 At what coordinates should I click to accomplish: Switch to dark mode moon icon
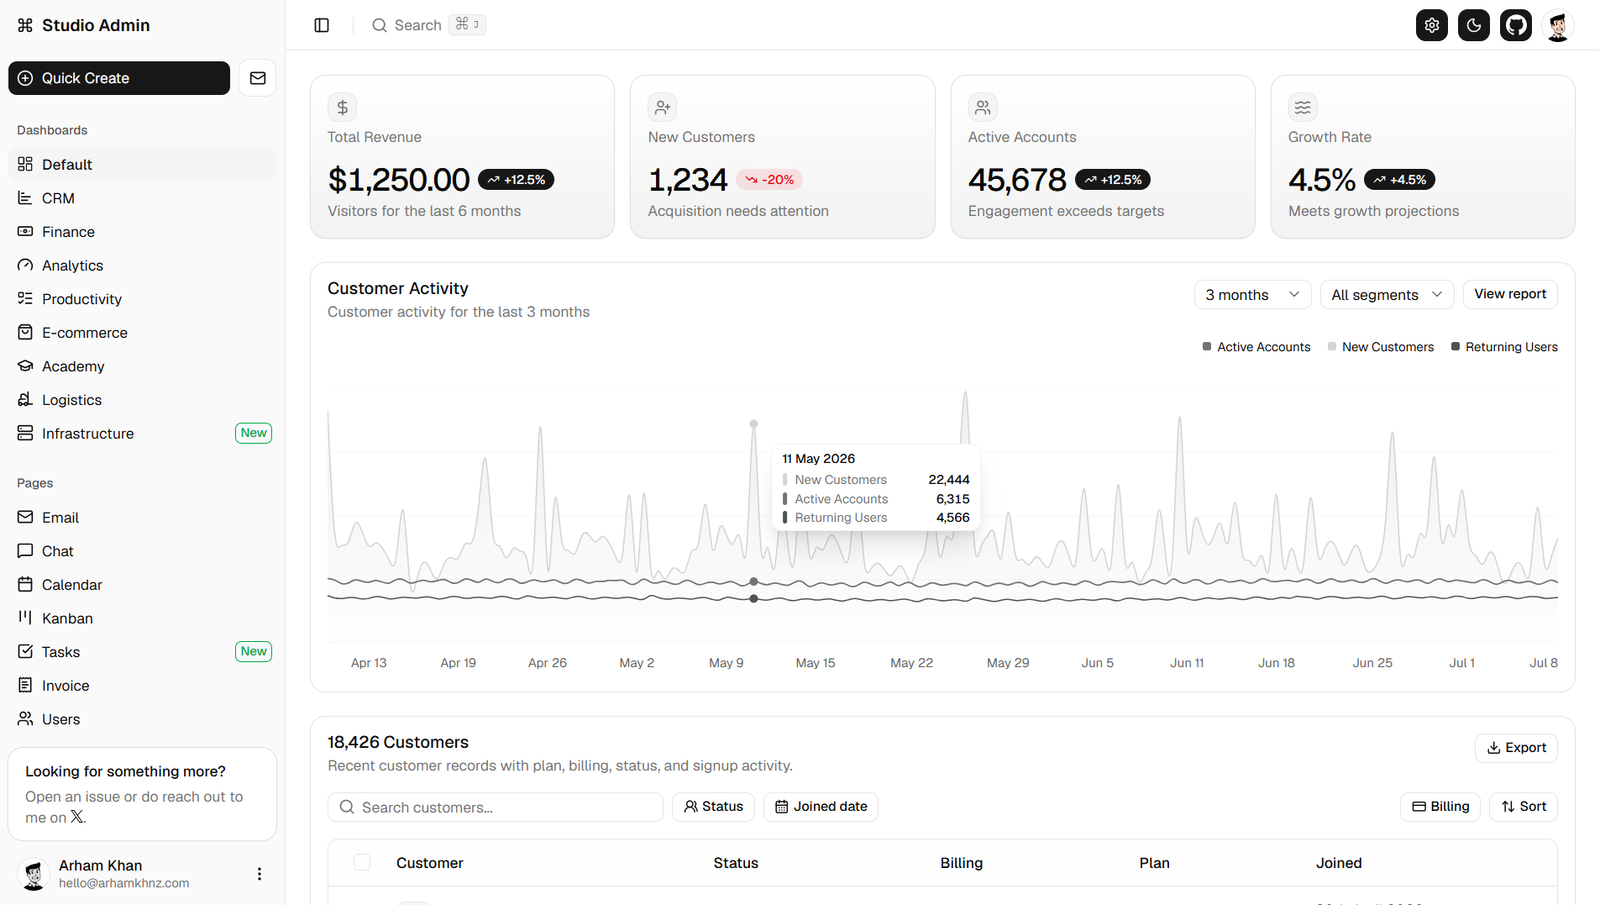pos(1474,25)
